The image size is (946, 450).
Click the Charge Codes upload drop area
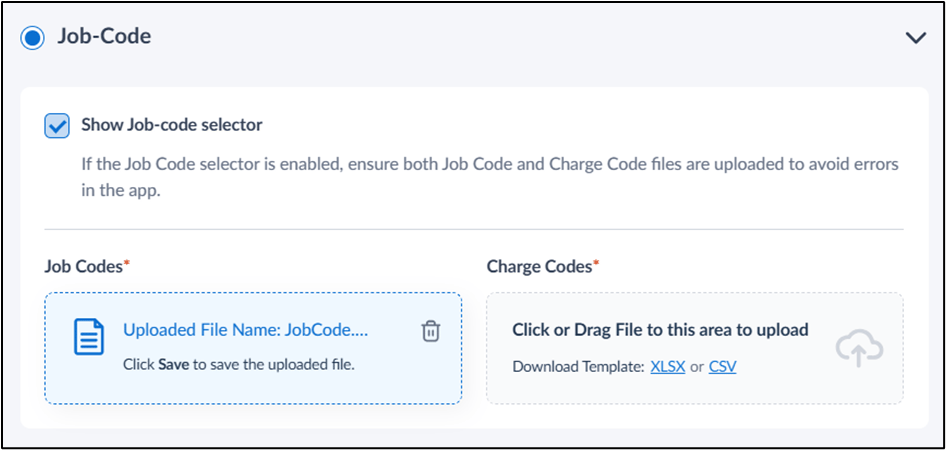[x=695, y=348]
